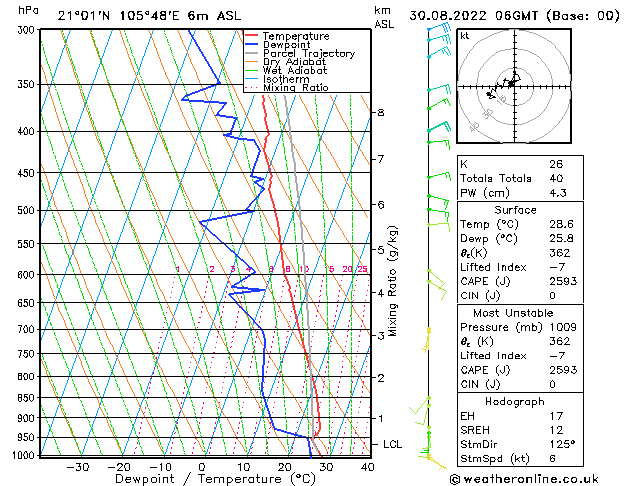Click the Hodograph section header in table
Screen dimensions: 629x486
point(515,402)
